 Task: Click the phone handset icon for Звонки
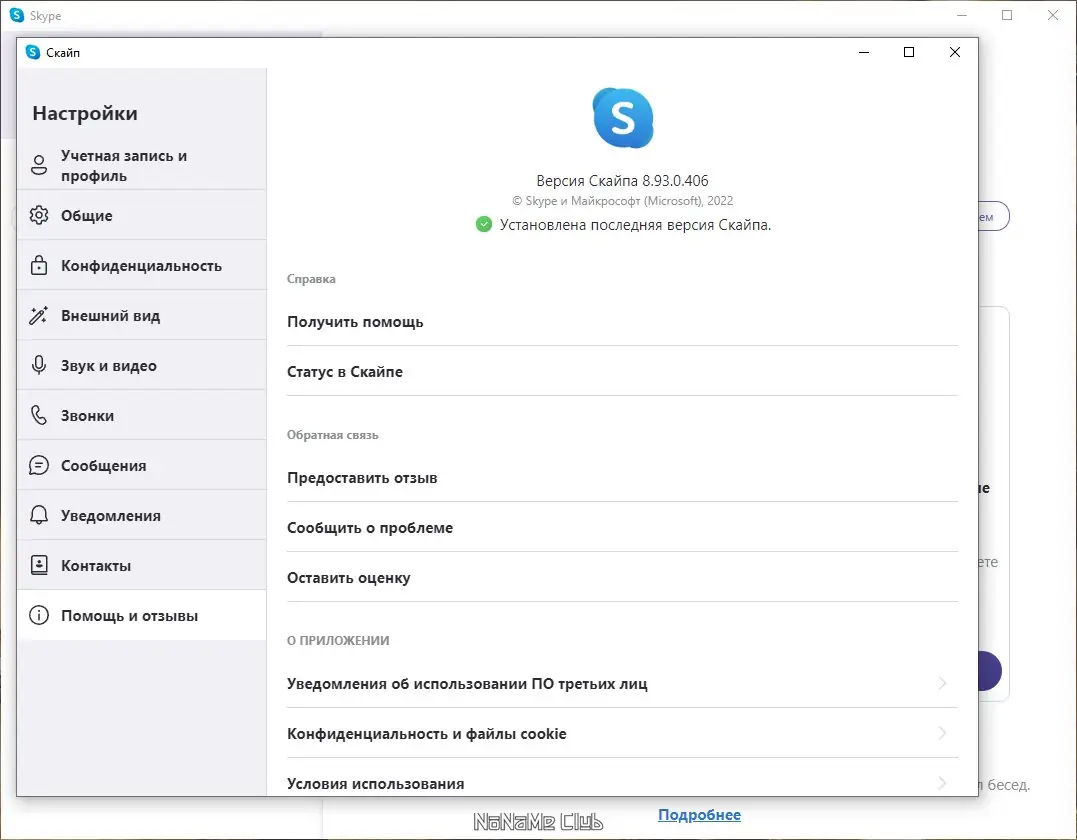(39, 415)
